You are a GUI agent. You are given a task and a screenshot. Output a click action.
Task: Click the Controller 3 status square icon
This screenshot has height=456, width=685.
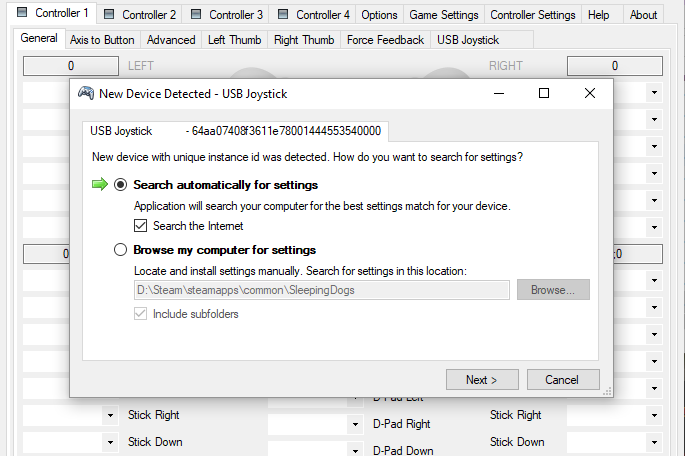coord(196,15)
